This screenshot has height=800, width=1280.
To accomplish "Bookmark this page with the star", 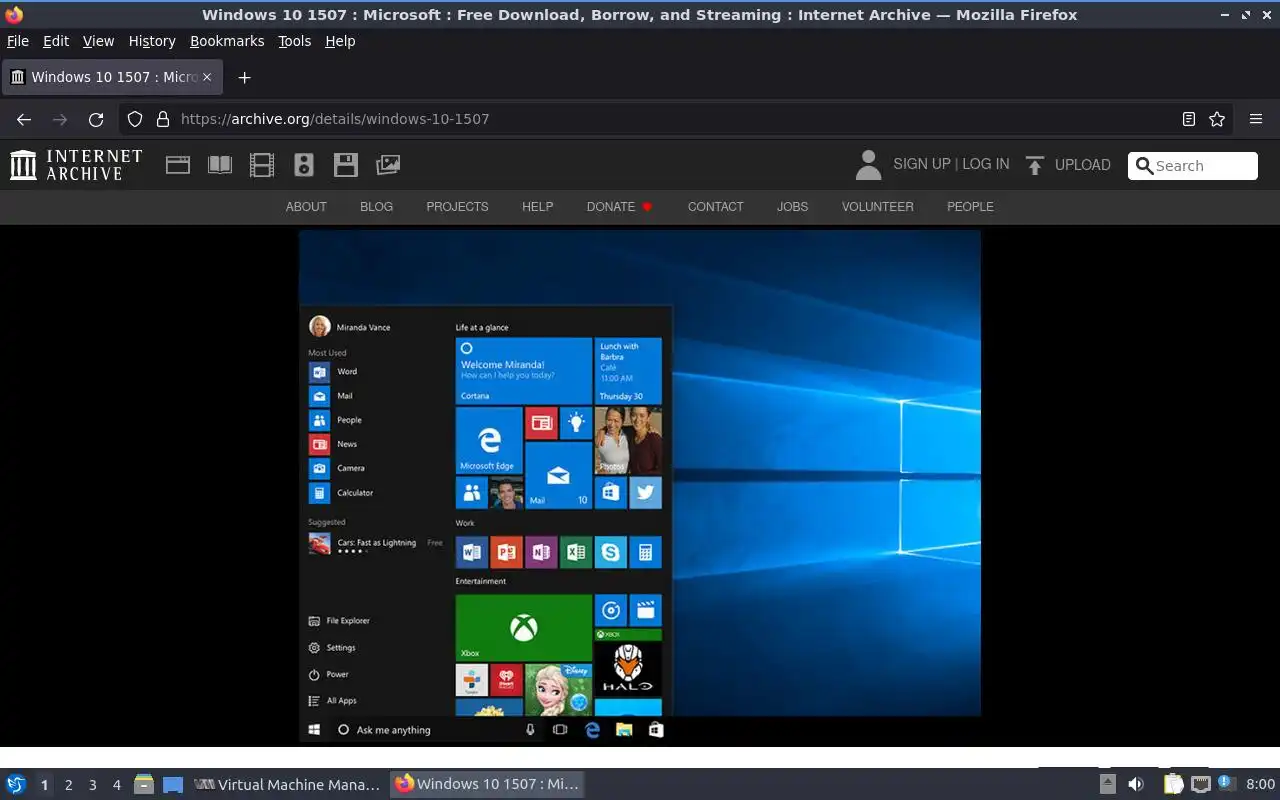I will pyautogui.click(x=1217, y=119).
